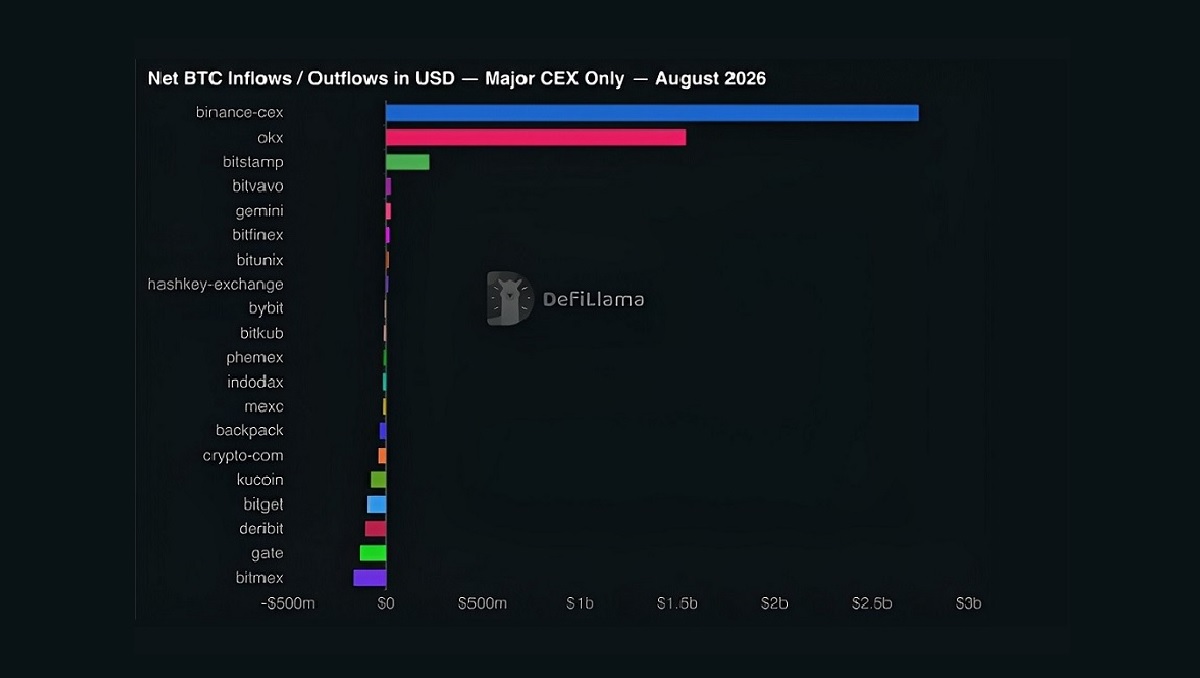This screenshot has height=678, width=1200.
Task: Click the crypto-com orange bar
Action: 382,455
